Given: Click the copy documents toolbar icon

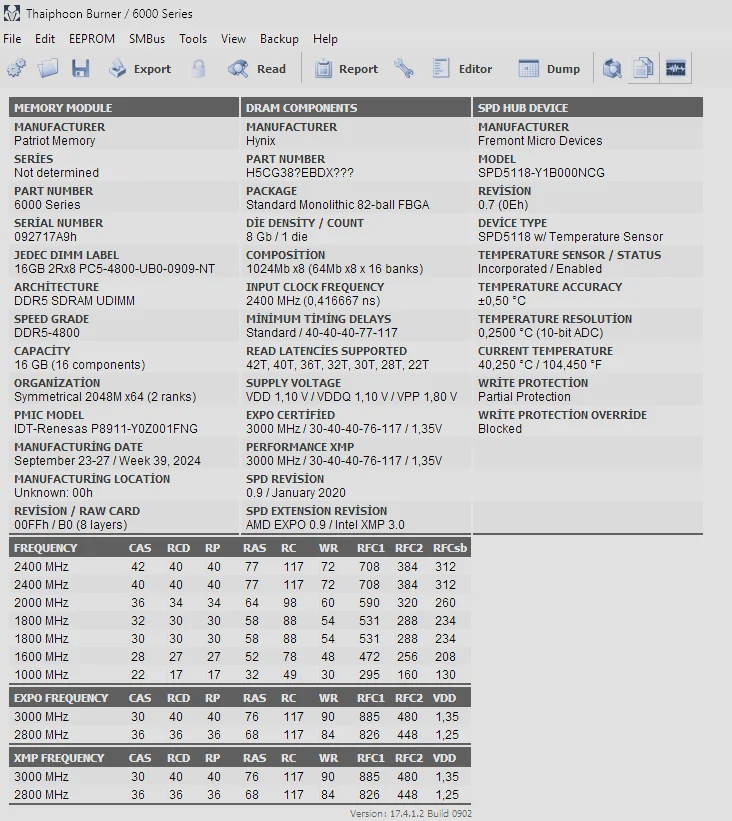Looking at the screenshot, I should click(643, 69).
